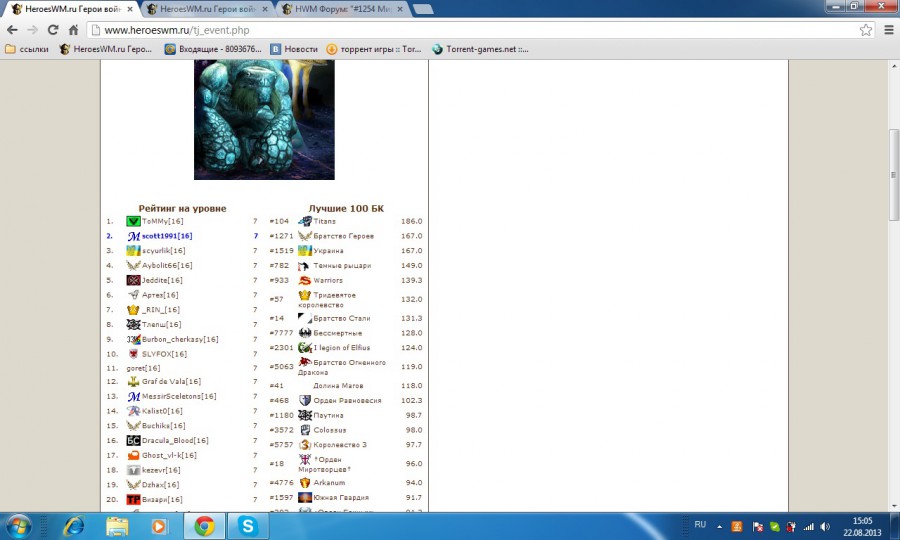The image size is (900, 540).
Task: Click the БС clan icon beside Dracula_Blood[16]
Action: [x=133, y=441]
